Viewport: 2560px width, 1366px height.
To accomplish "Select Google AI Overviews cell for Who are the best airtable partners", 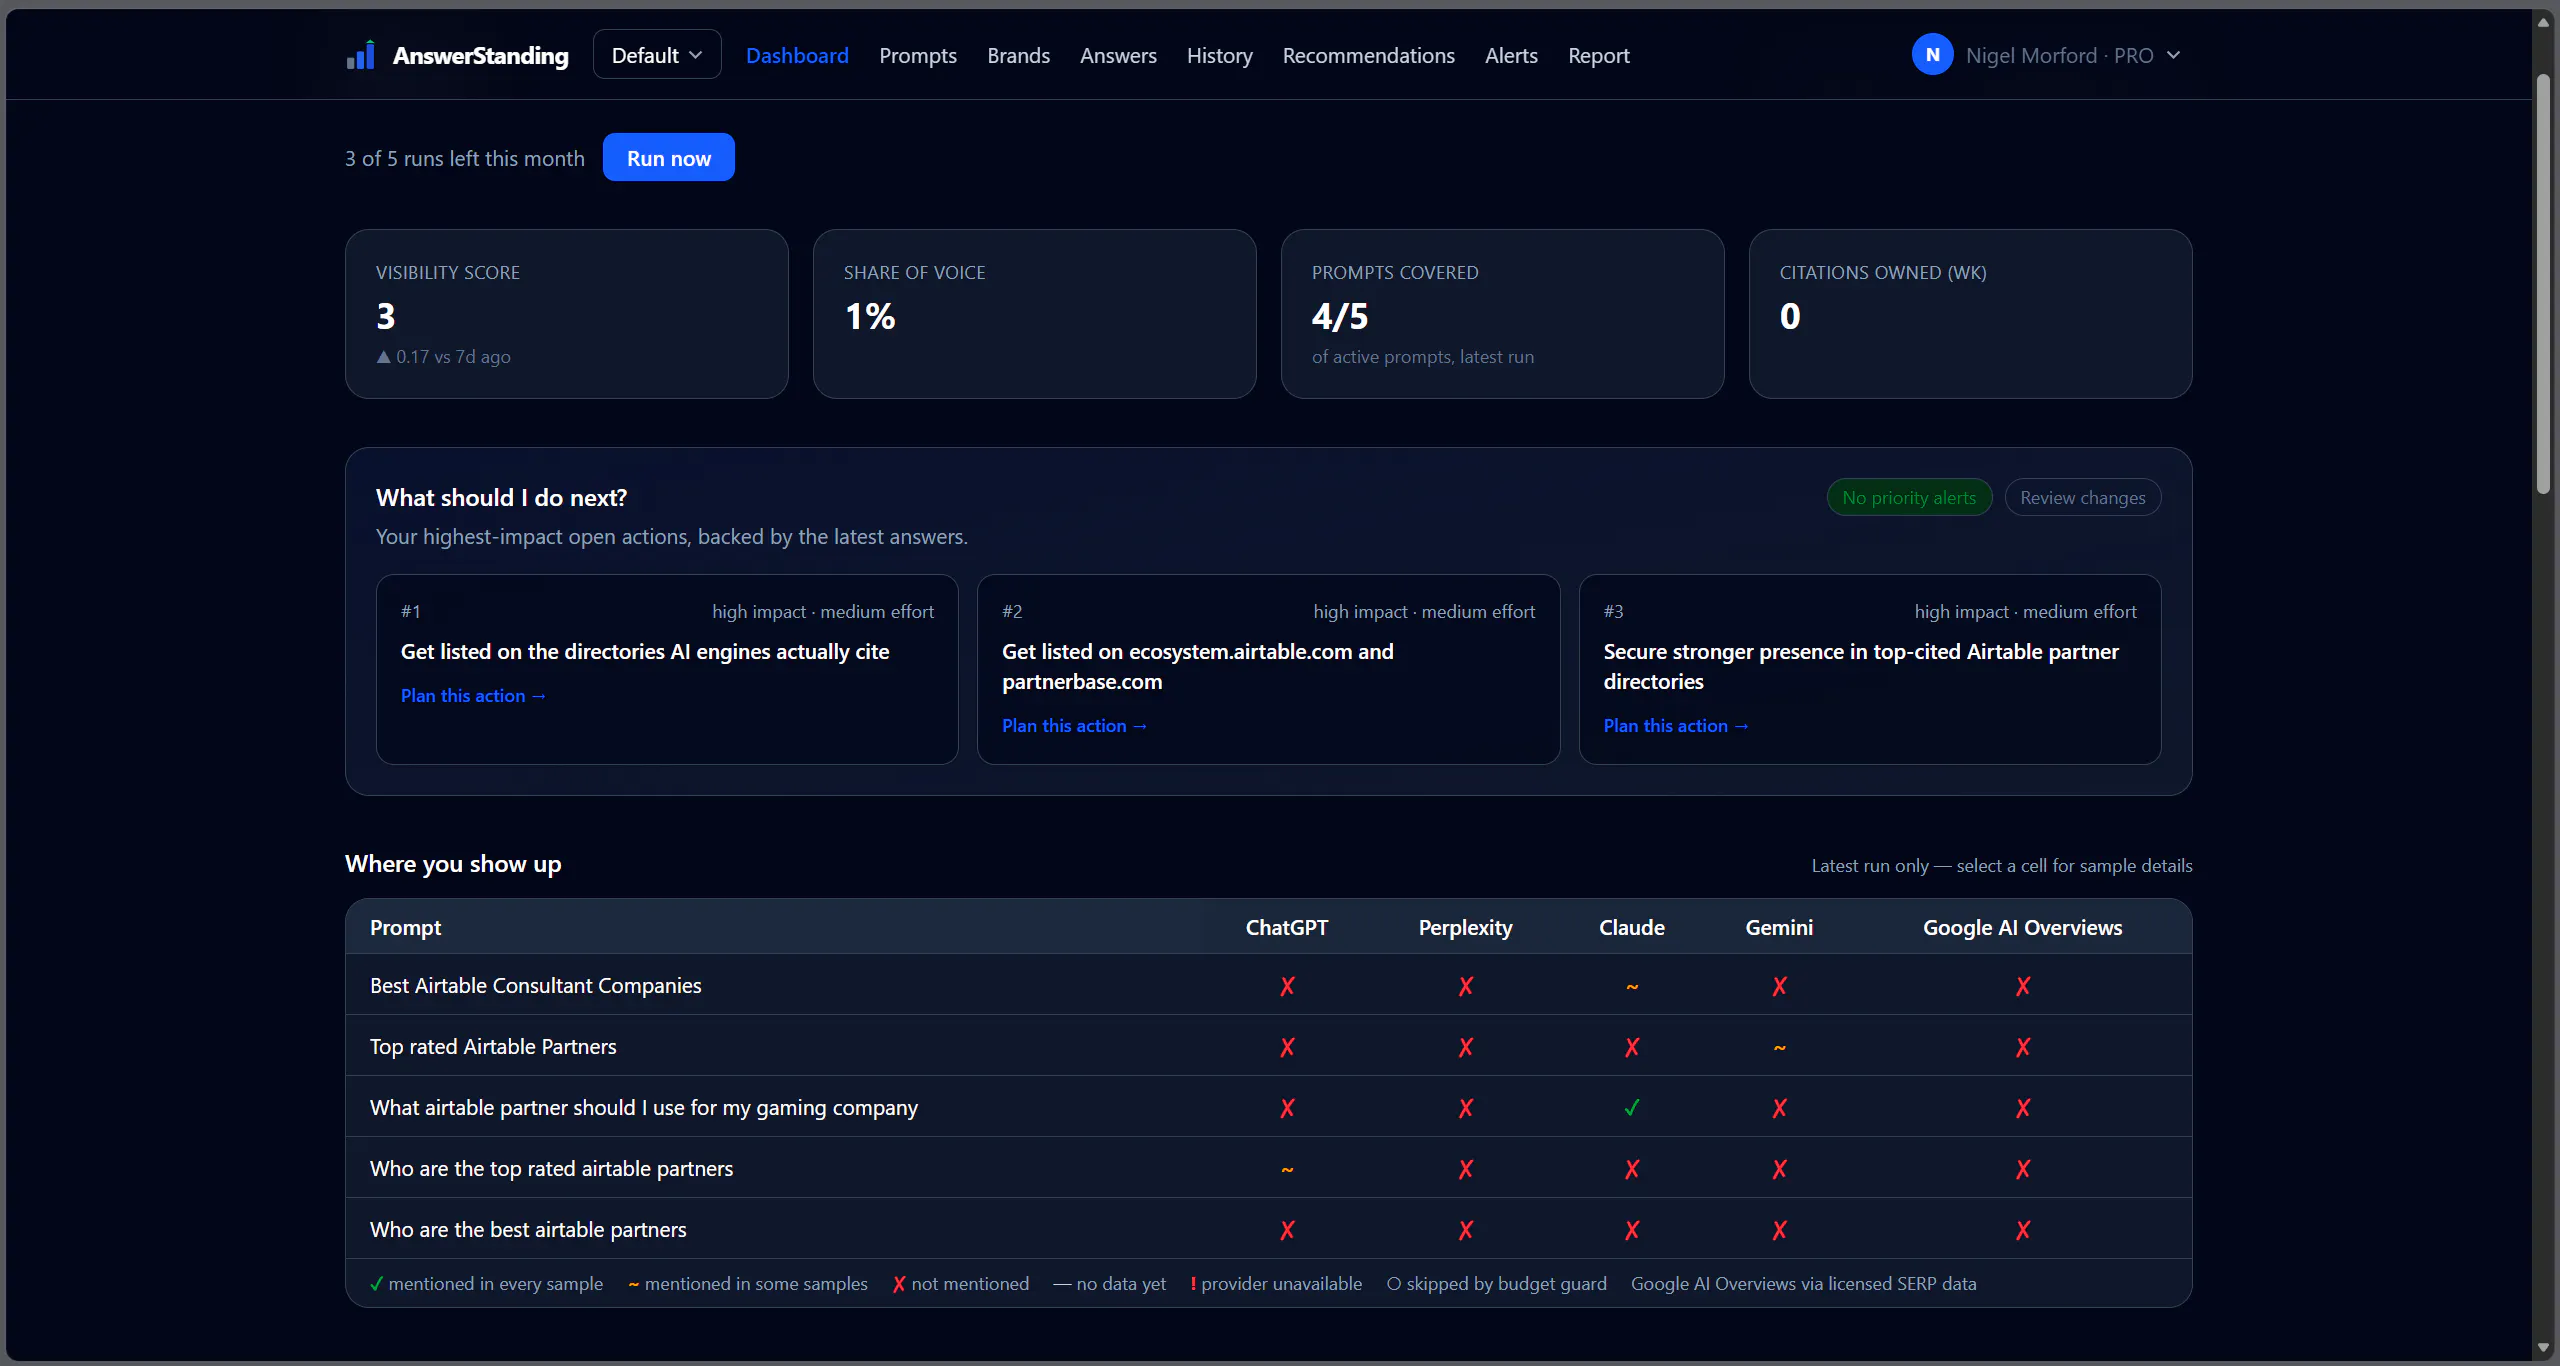I will click(2022, 1230).
